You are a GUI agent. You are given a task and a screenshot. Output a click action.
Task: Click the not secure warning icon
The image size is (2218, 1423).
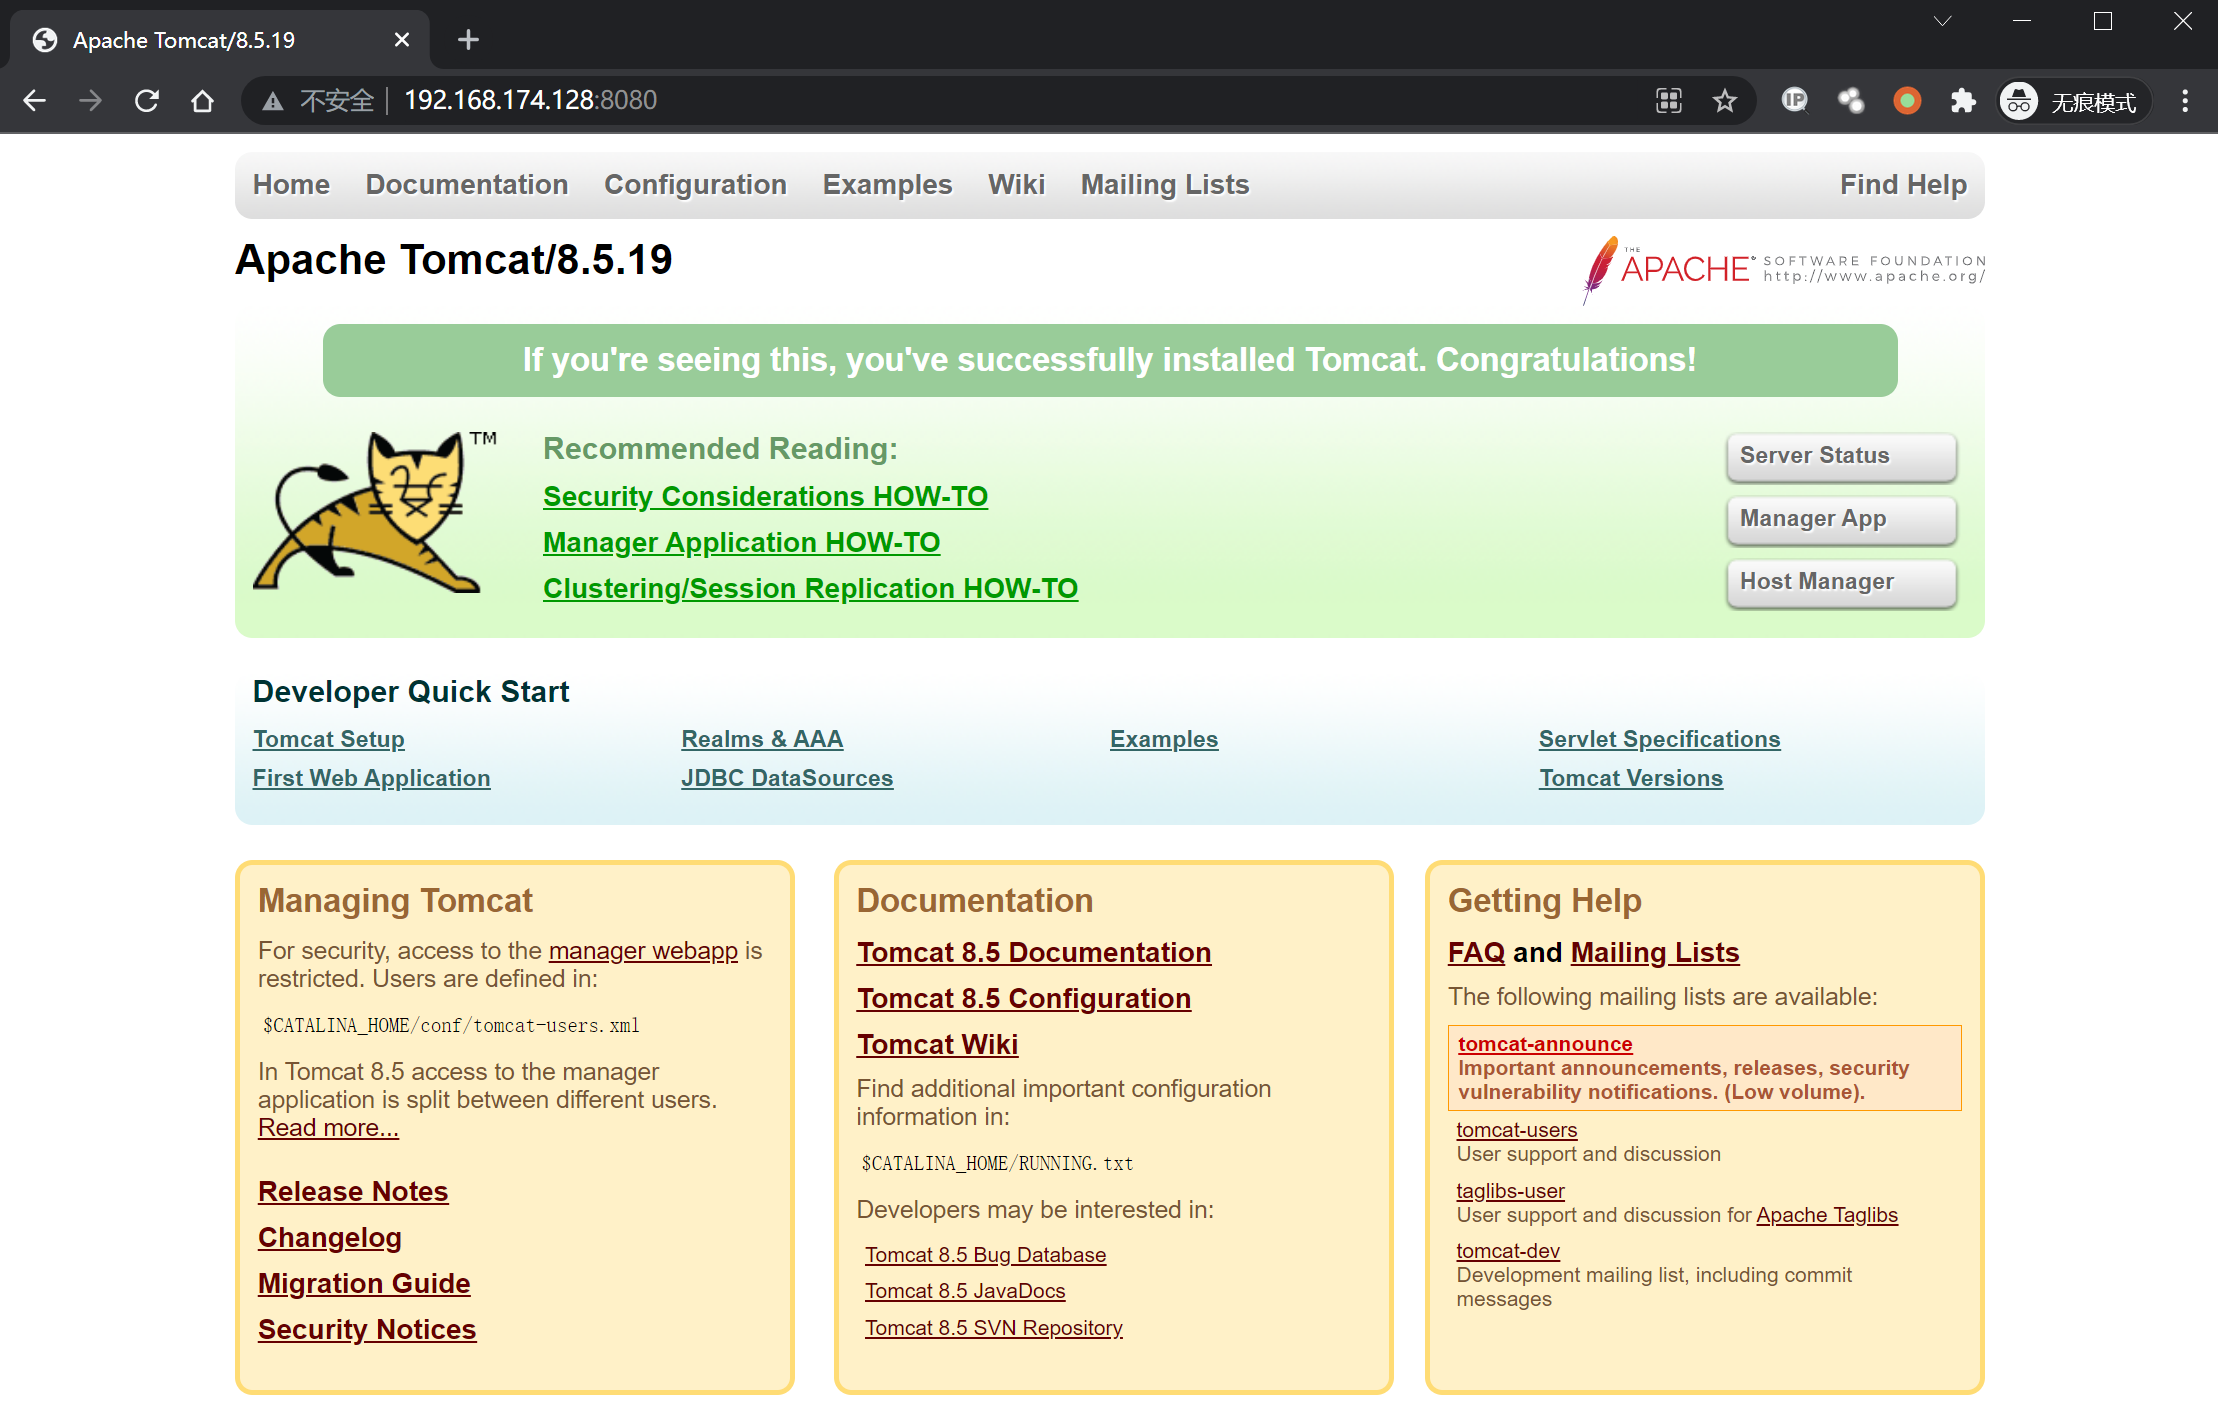tap(272, 100)
